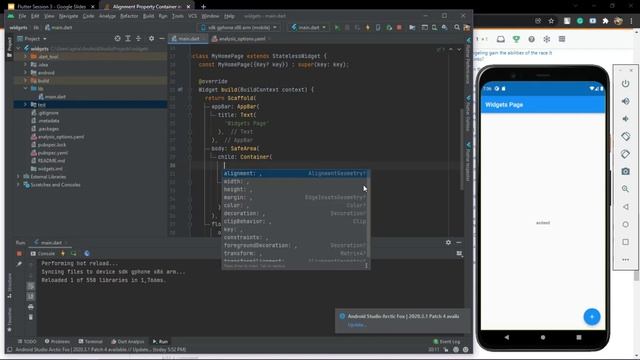Select alignment suggestion in autocomplete
The width and height of the screenshot is (640, 360).
click(x=296, y=173)
